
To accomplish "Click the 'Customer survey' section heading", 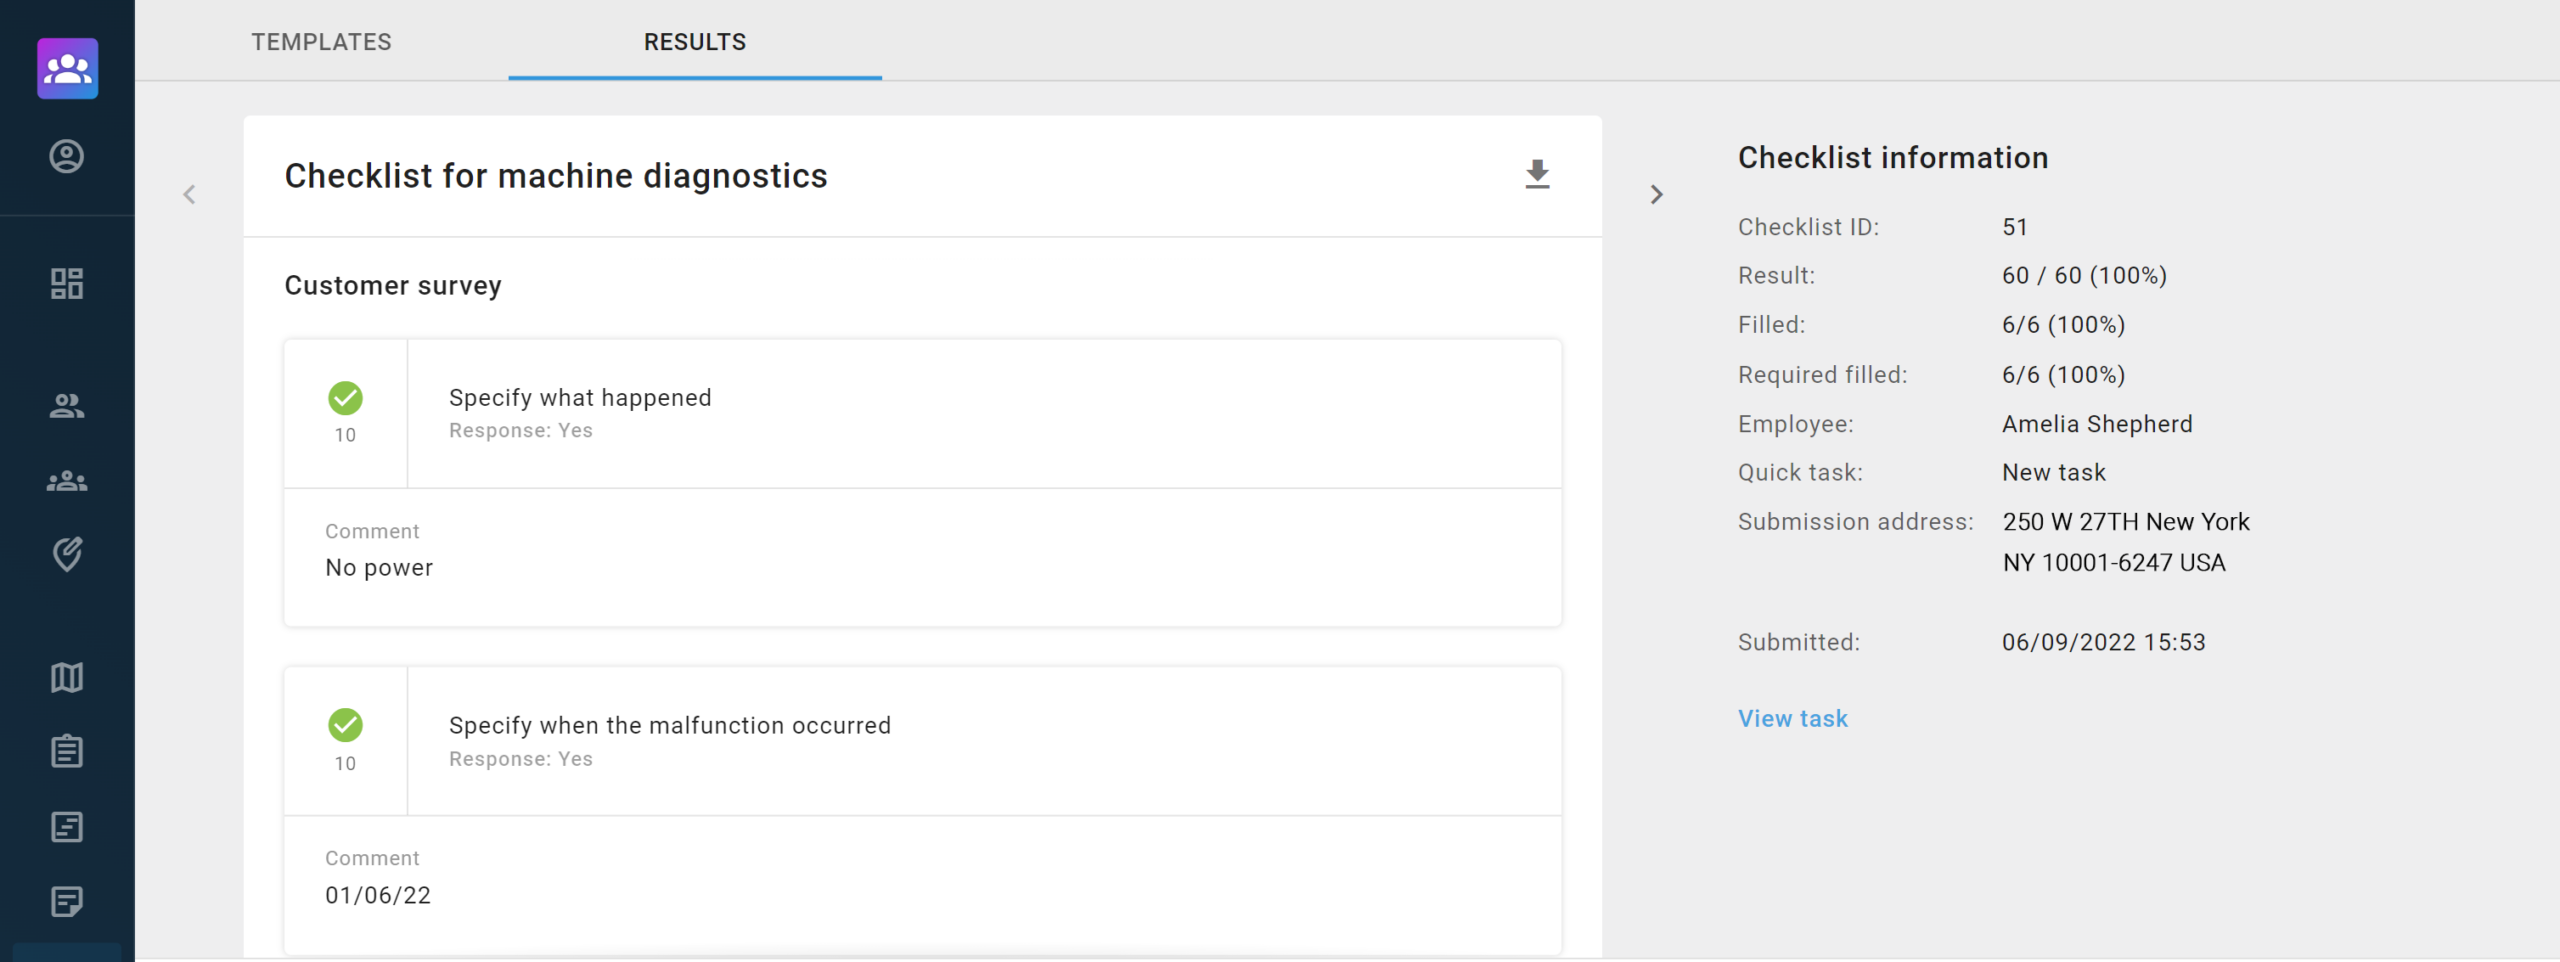I will pos(393,286).
